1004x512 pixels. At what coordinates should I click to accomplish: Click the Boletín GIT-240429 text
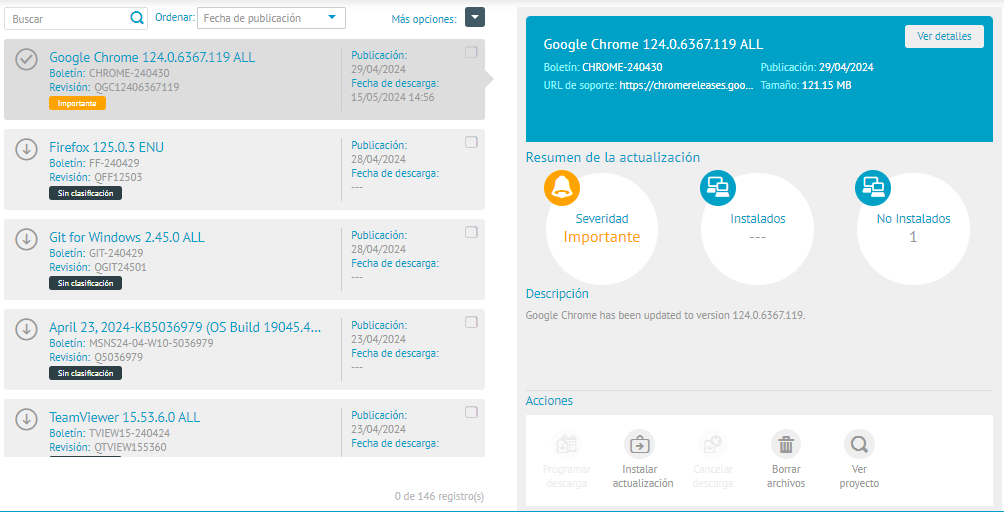[x=98, y=253]
